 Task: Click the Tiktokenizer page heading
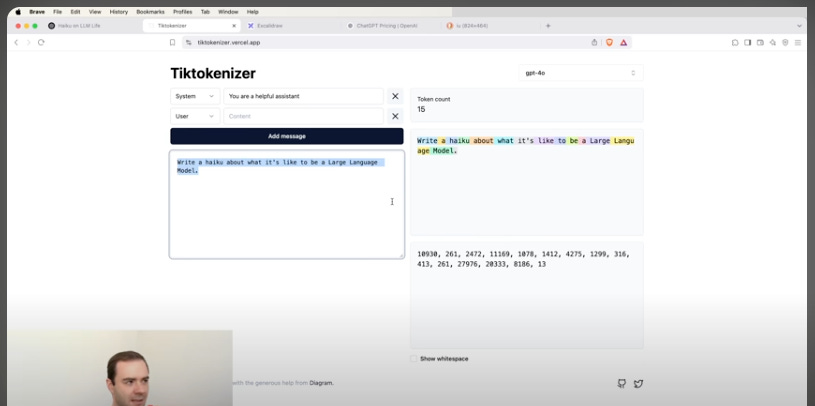213,73
